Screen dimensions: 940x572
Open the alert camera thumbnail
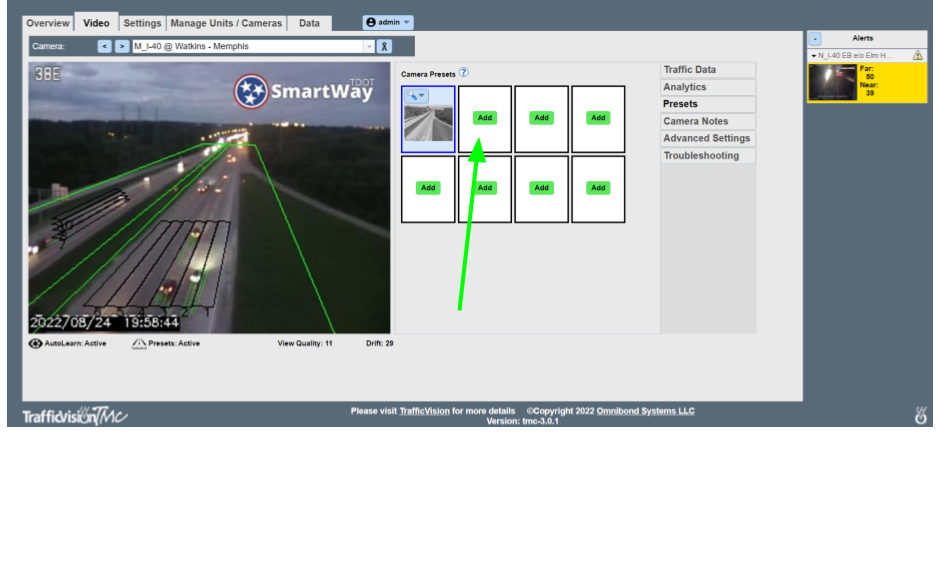pyautogui.click(x=833, y=82)
